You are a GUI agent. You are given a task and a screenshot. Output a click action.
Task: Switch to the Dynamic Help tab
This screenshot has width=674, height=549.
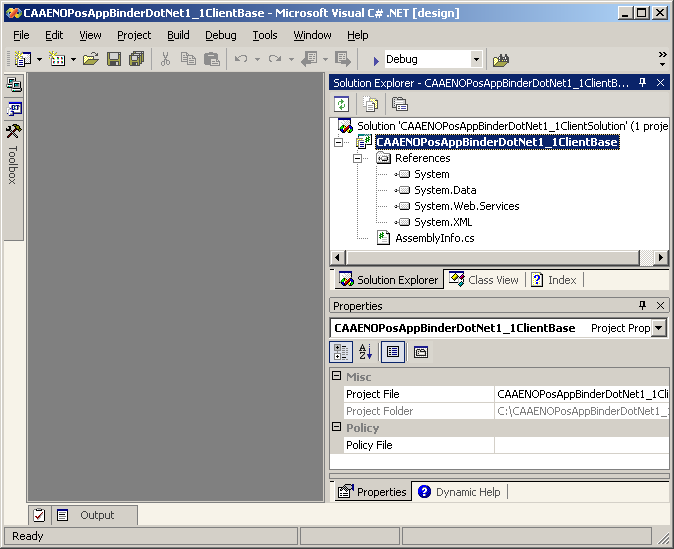pos(460,491)
